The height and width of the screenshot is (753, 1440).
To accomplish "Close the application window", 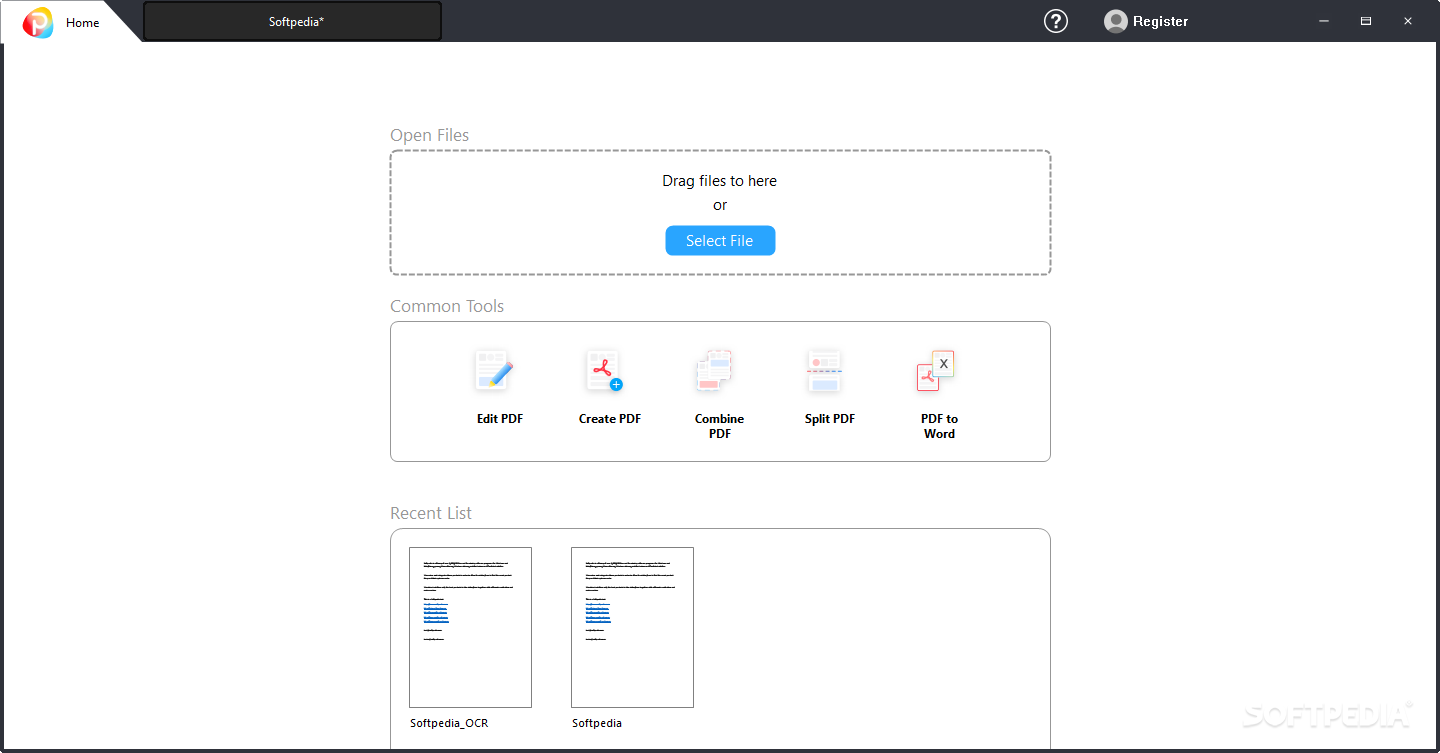I will click(1408, 21).
